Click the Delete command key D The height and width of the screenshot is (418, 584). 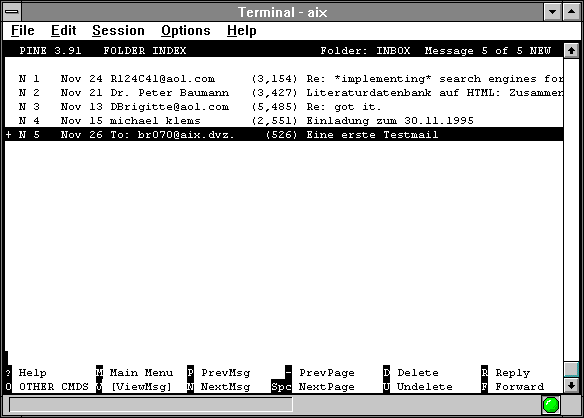386,372
